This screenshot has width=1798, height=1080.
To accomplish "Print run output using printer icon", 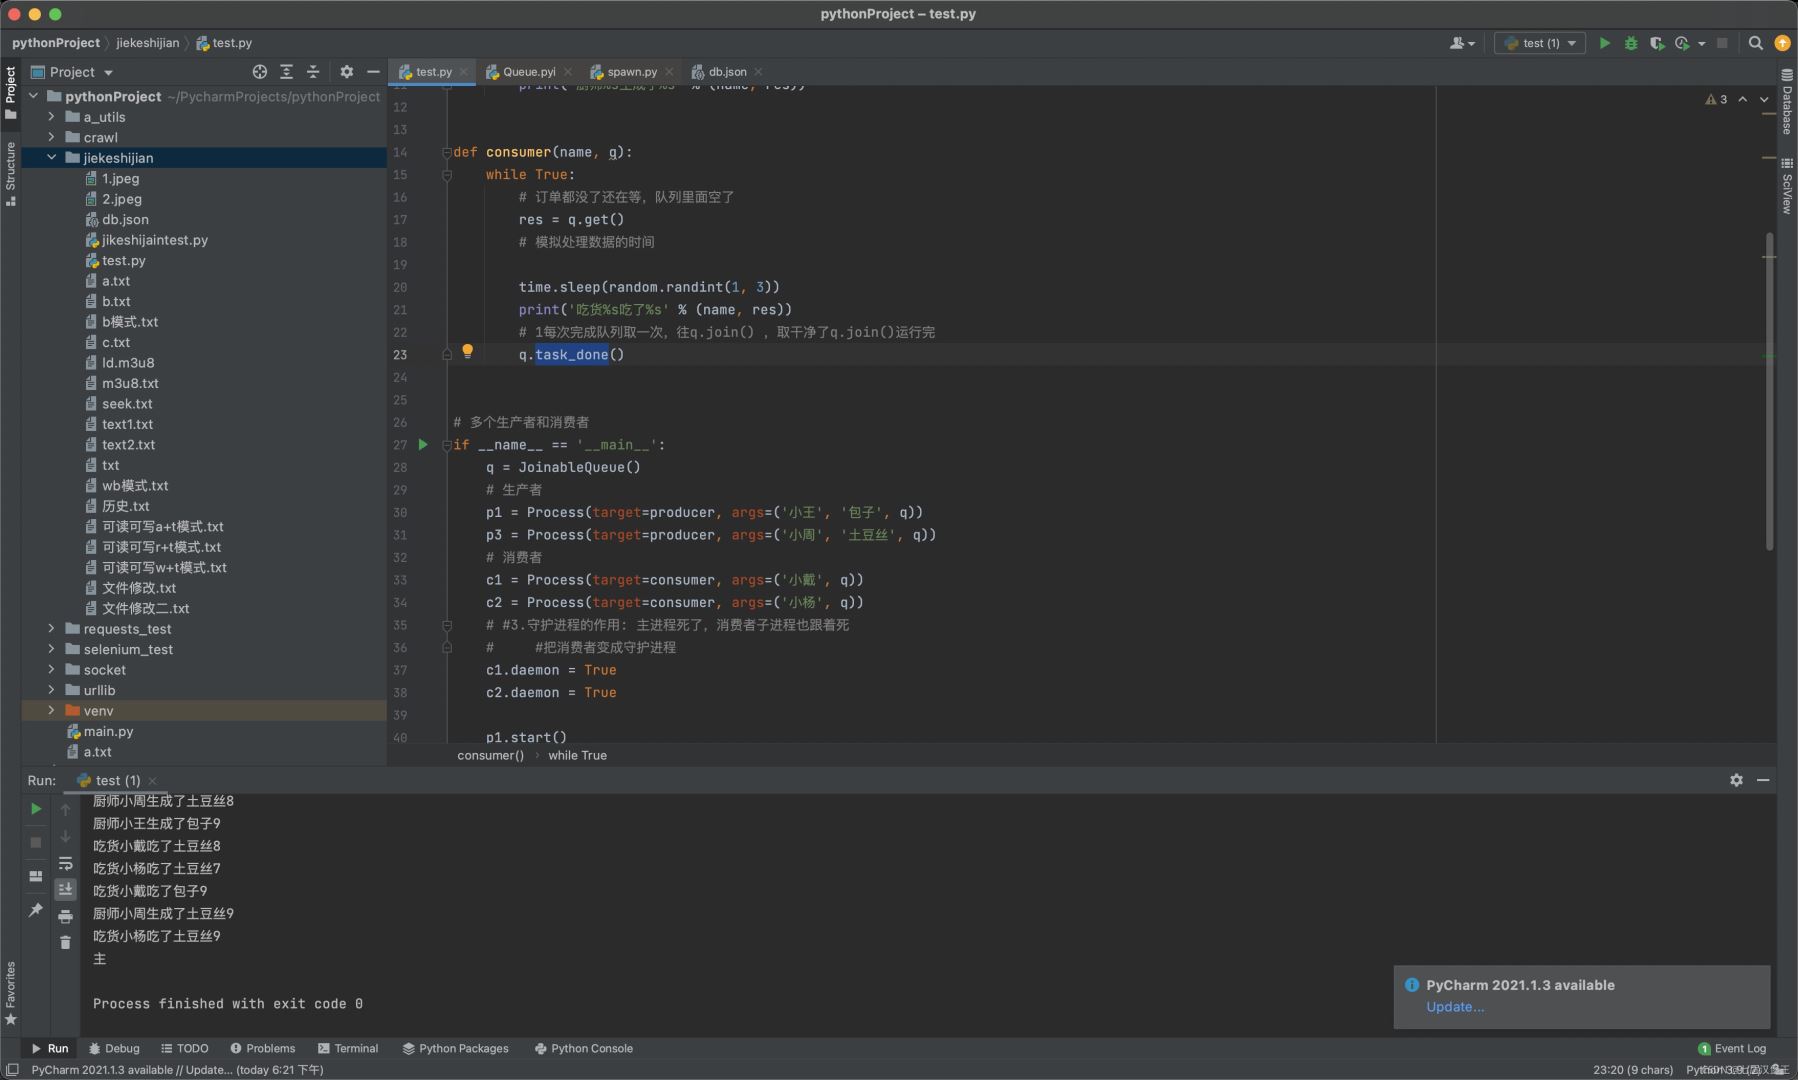I will (65, 916).
